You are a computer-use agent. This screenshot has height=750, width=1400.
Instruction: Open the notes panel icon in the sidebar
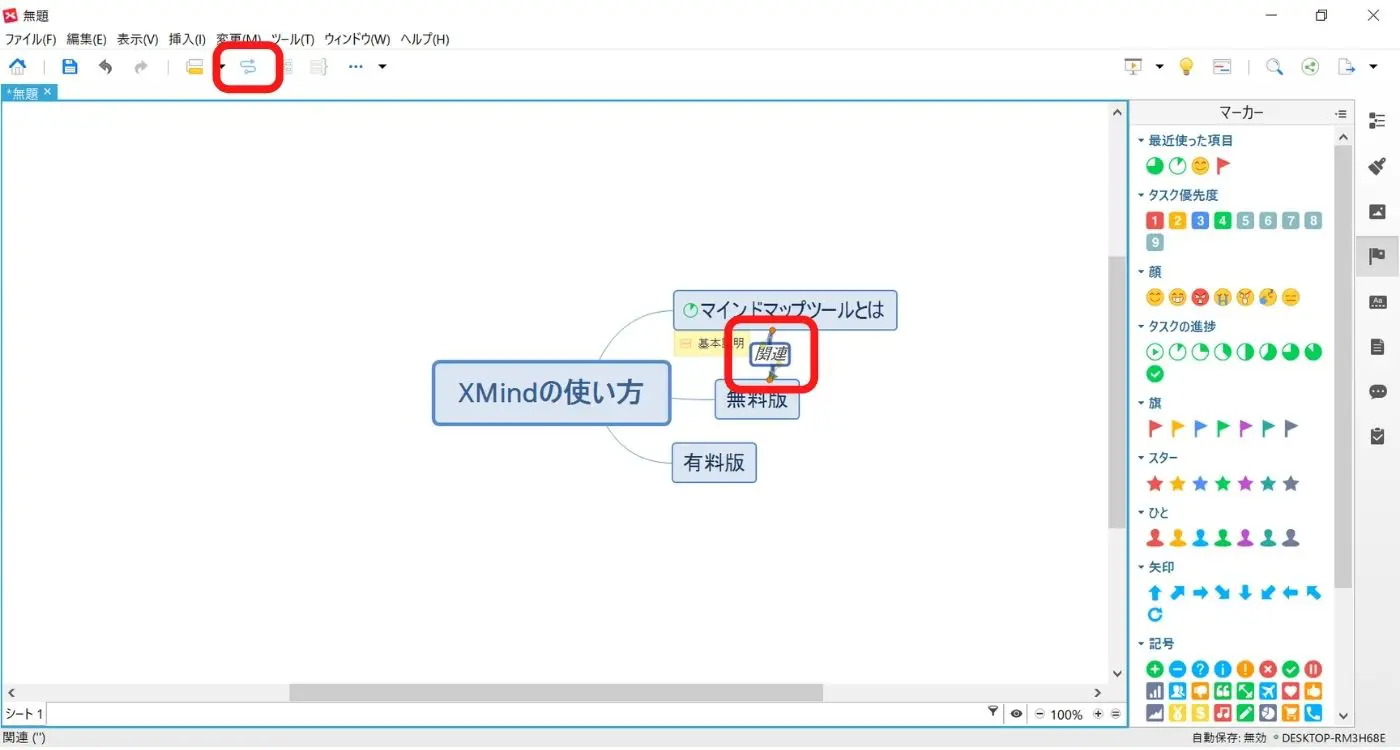1377,346
